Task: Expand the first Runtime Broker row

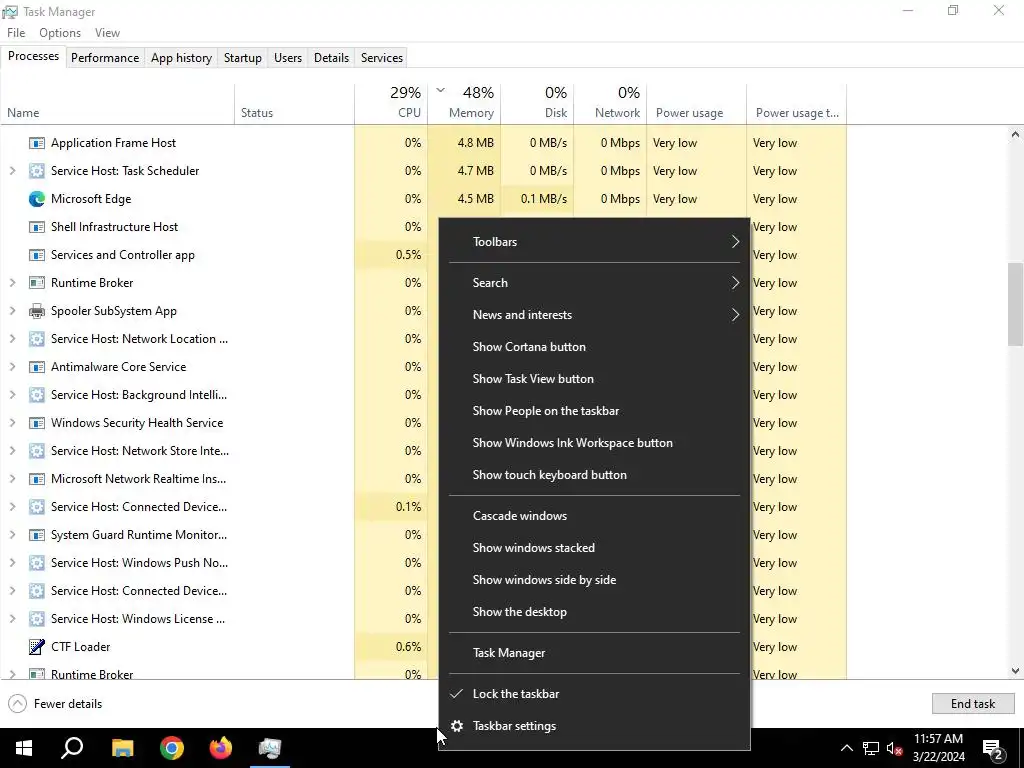Action: tap(12, 283)
